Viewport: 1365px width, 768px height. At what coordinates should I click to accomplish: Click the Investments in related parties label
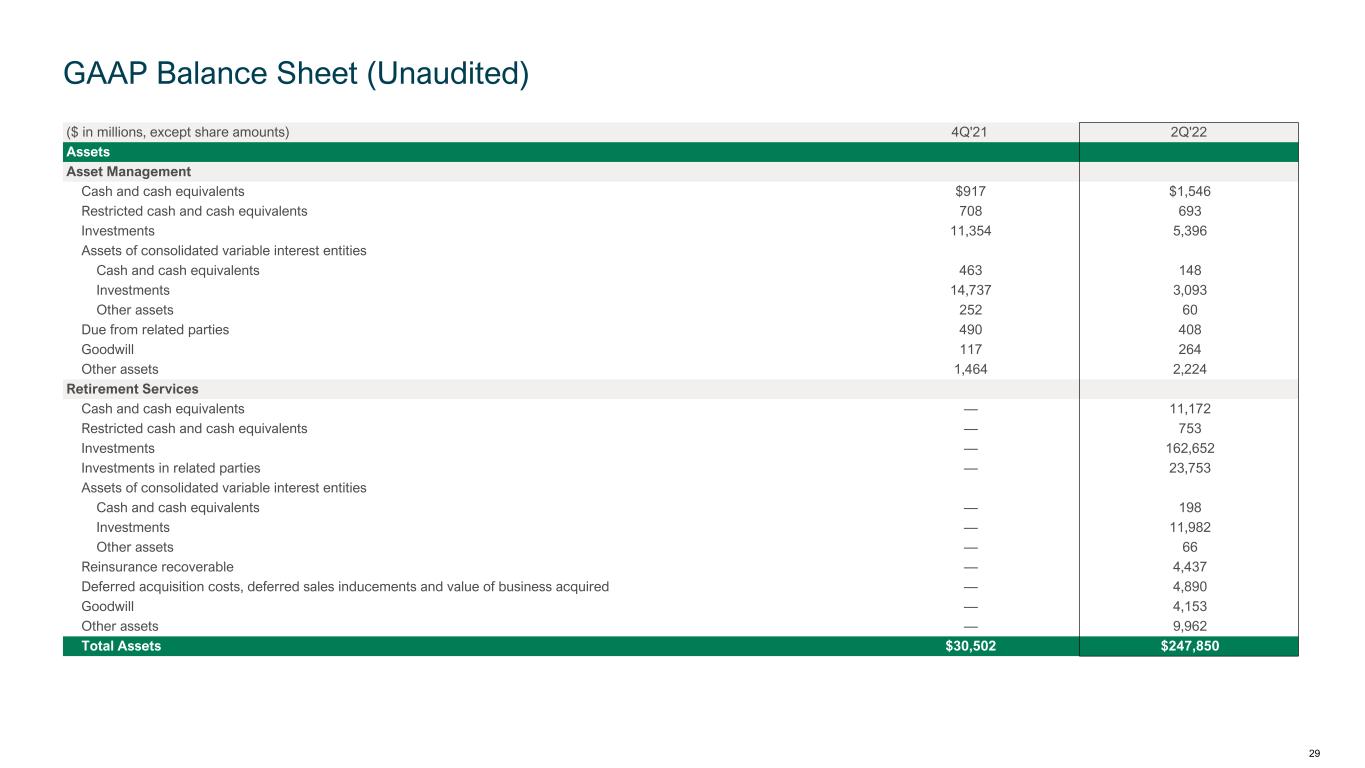(171, 468)
